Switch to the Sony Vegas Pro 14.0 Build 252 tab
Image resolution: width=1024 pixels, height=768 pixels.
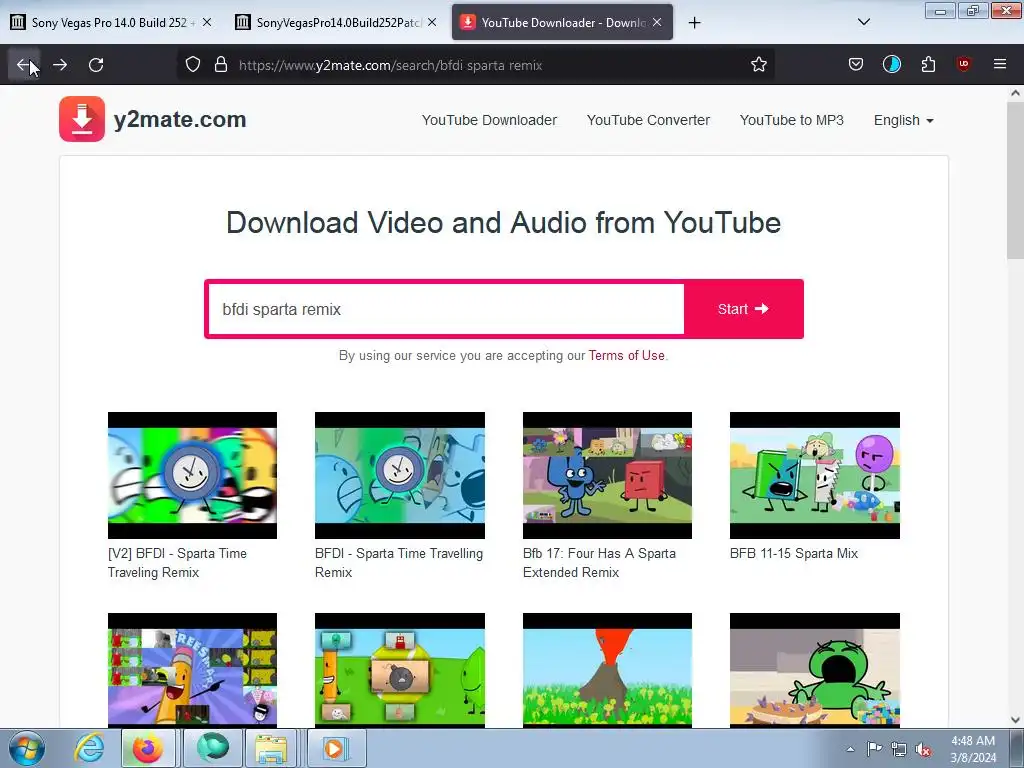110,23
